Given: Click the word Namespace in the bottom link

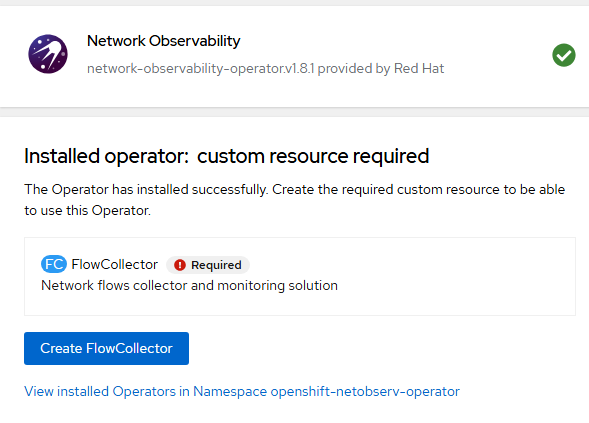Looking at the screenshot, I should tap(230, 391).
